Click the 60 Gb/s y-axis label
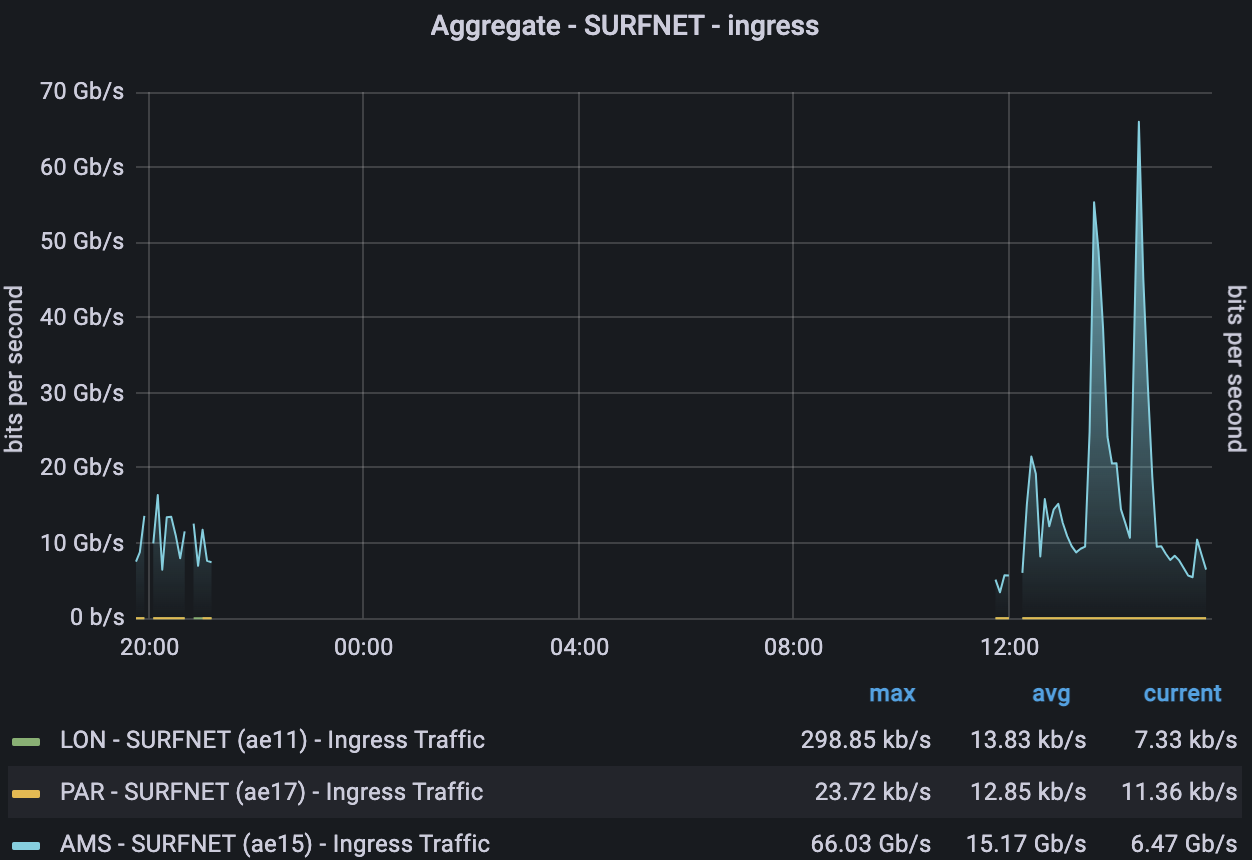 coord(83,167)
